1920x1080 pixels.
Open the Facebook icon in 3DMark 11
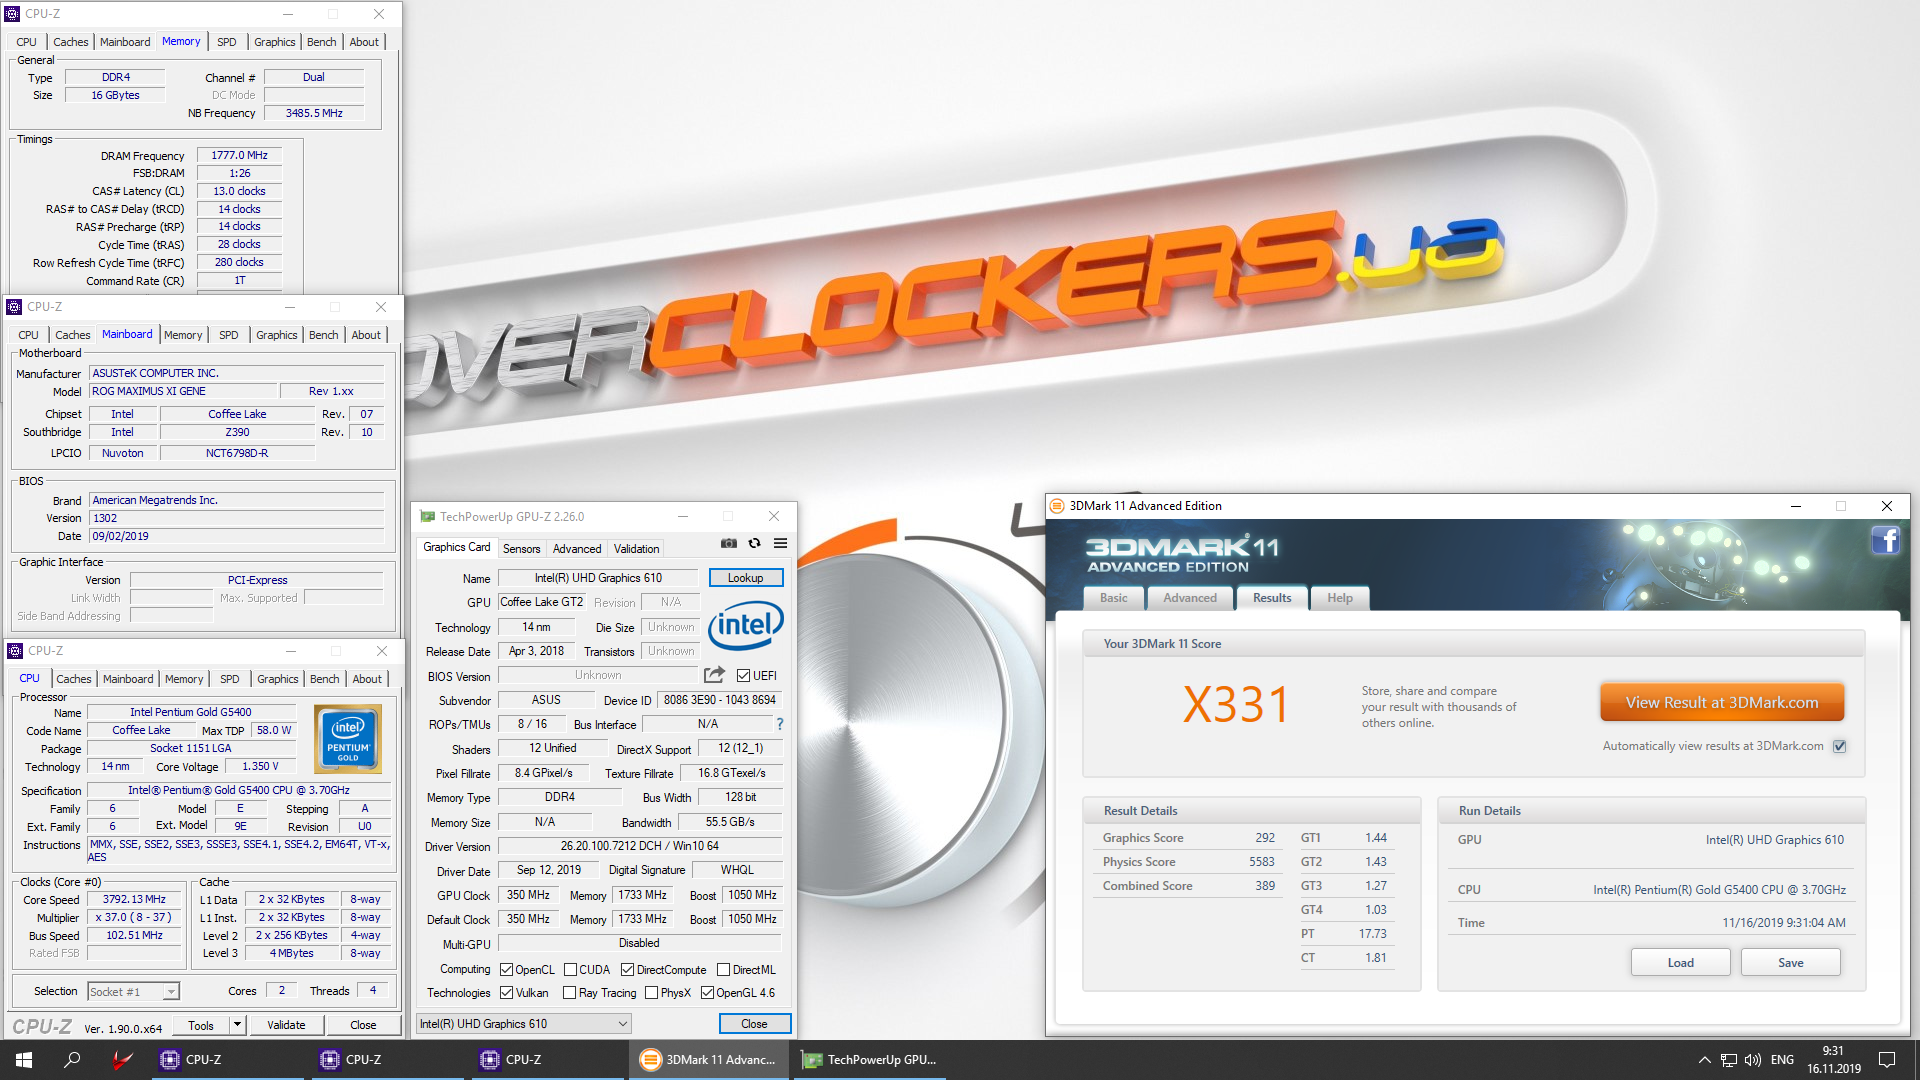click(1886, 541)
